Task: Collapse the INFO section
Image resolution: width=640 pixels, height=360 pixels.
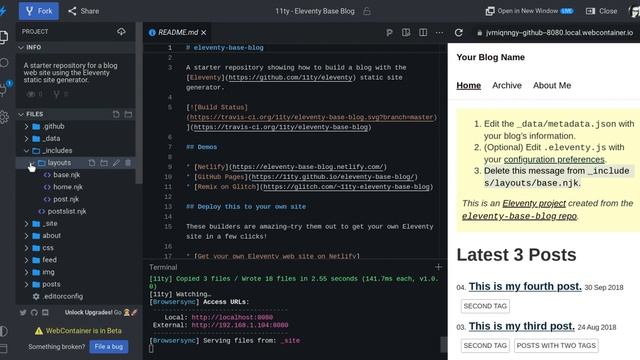Action: click(x=30, y=47)
